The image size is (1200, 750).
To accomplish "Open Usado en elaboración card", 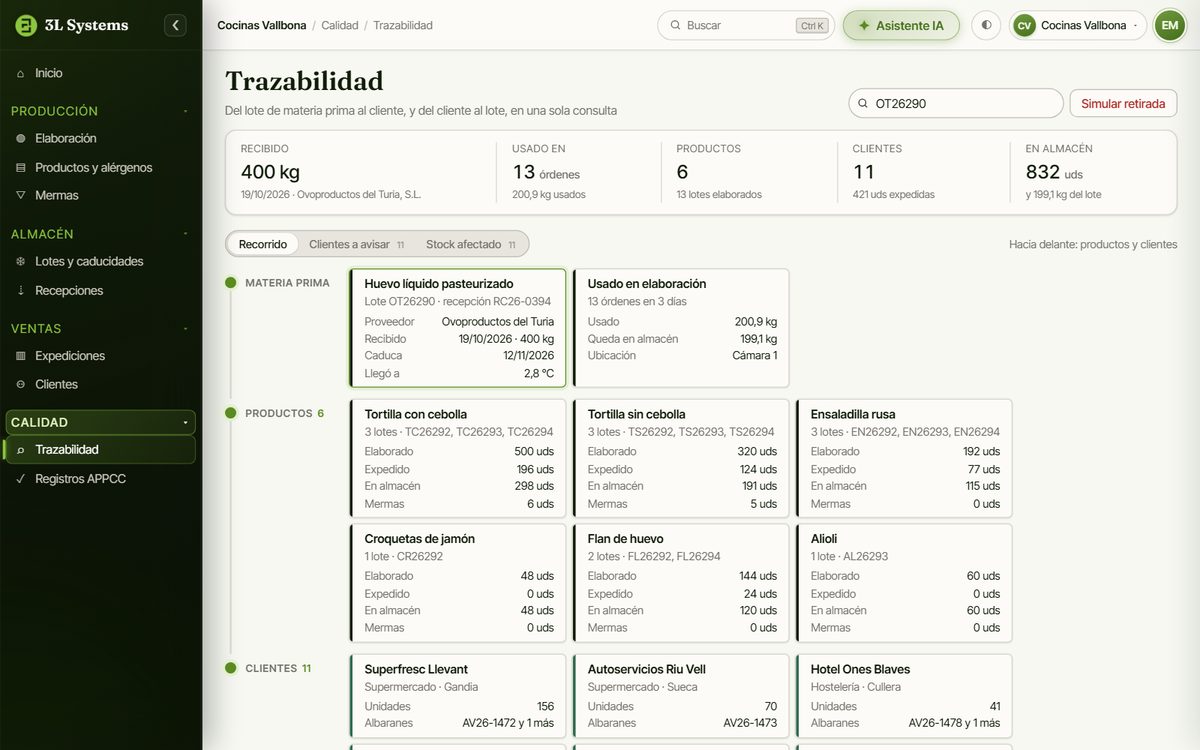I will click(681, 328).
